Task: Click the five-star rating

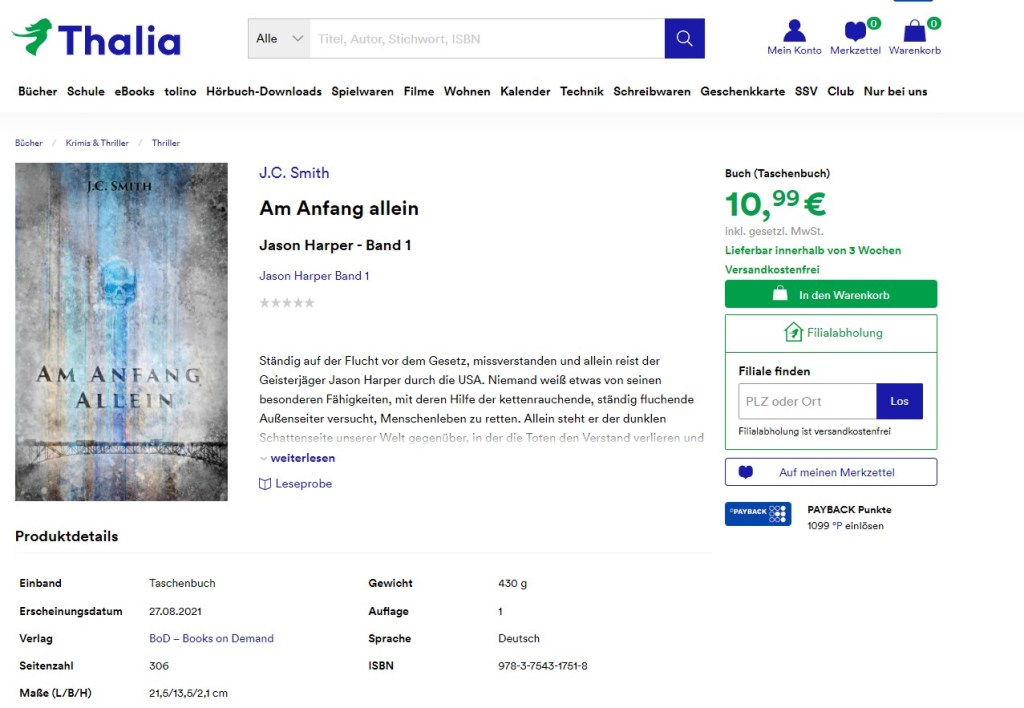Action: [x=287, y=303]
